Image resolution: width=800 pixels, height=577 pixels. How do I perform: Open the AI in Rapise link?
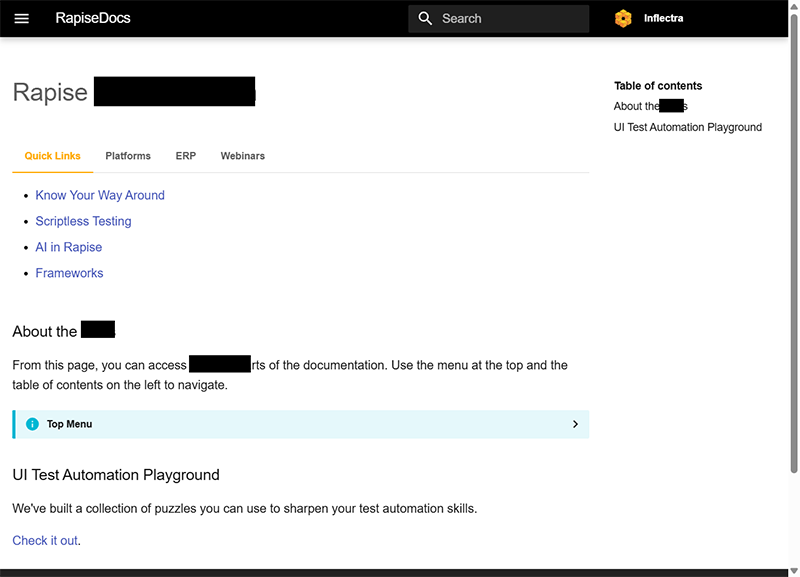(x=68, y=247)
